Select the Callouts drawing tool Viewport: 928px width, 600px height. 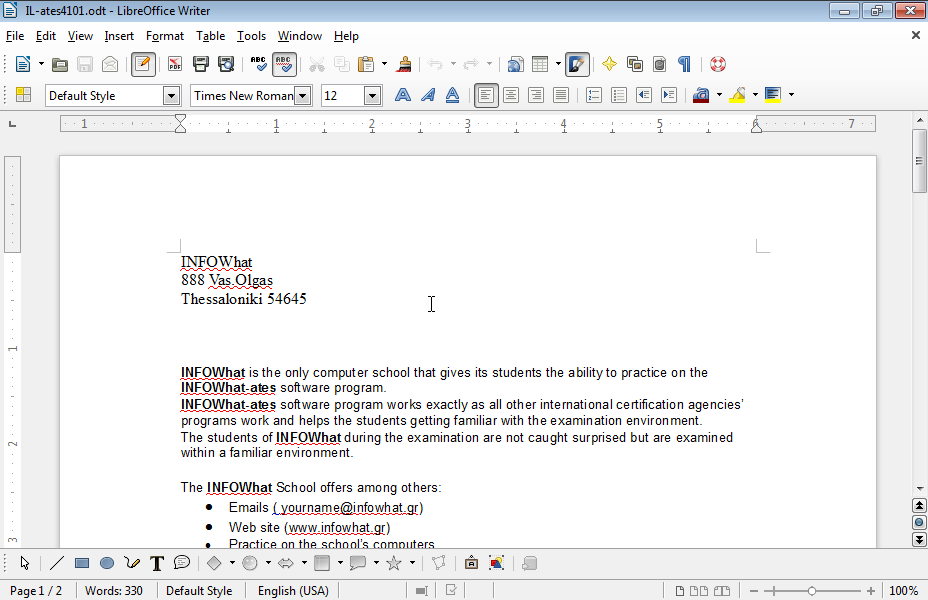click(x=182, y=563)
